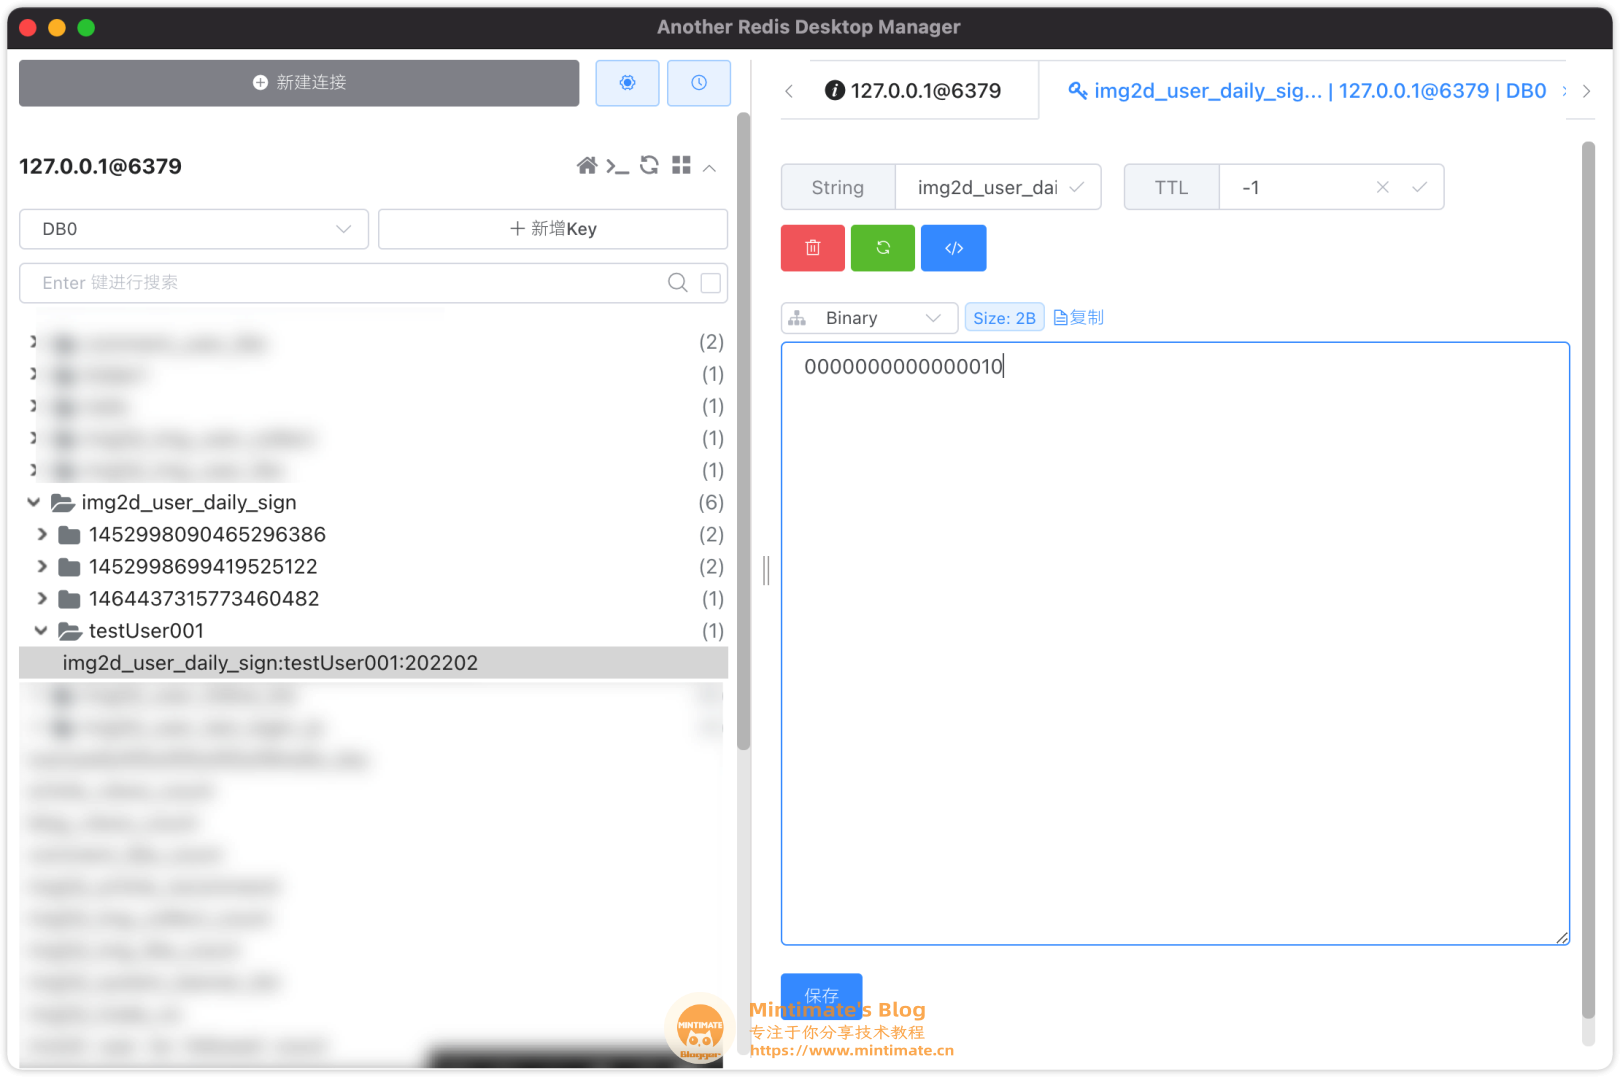Click the img2d_user_daily_sign folder icon
The image size is (1620, 1077).
click(62, 502)
